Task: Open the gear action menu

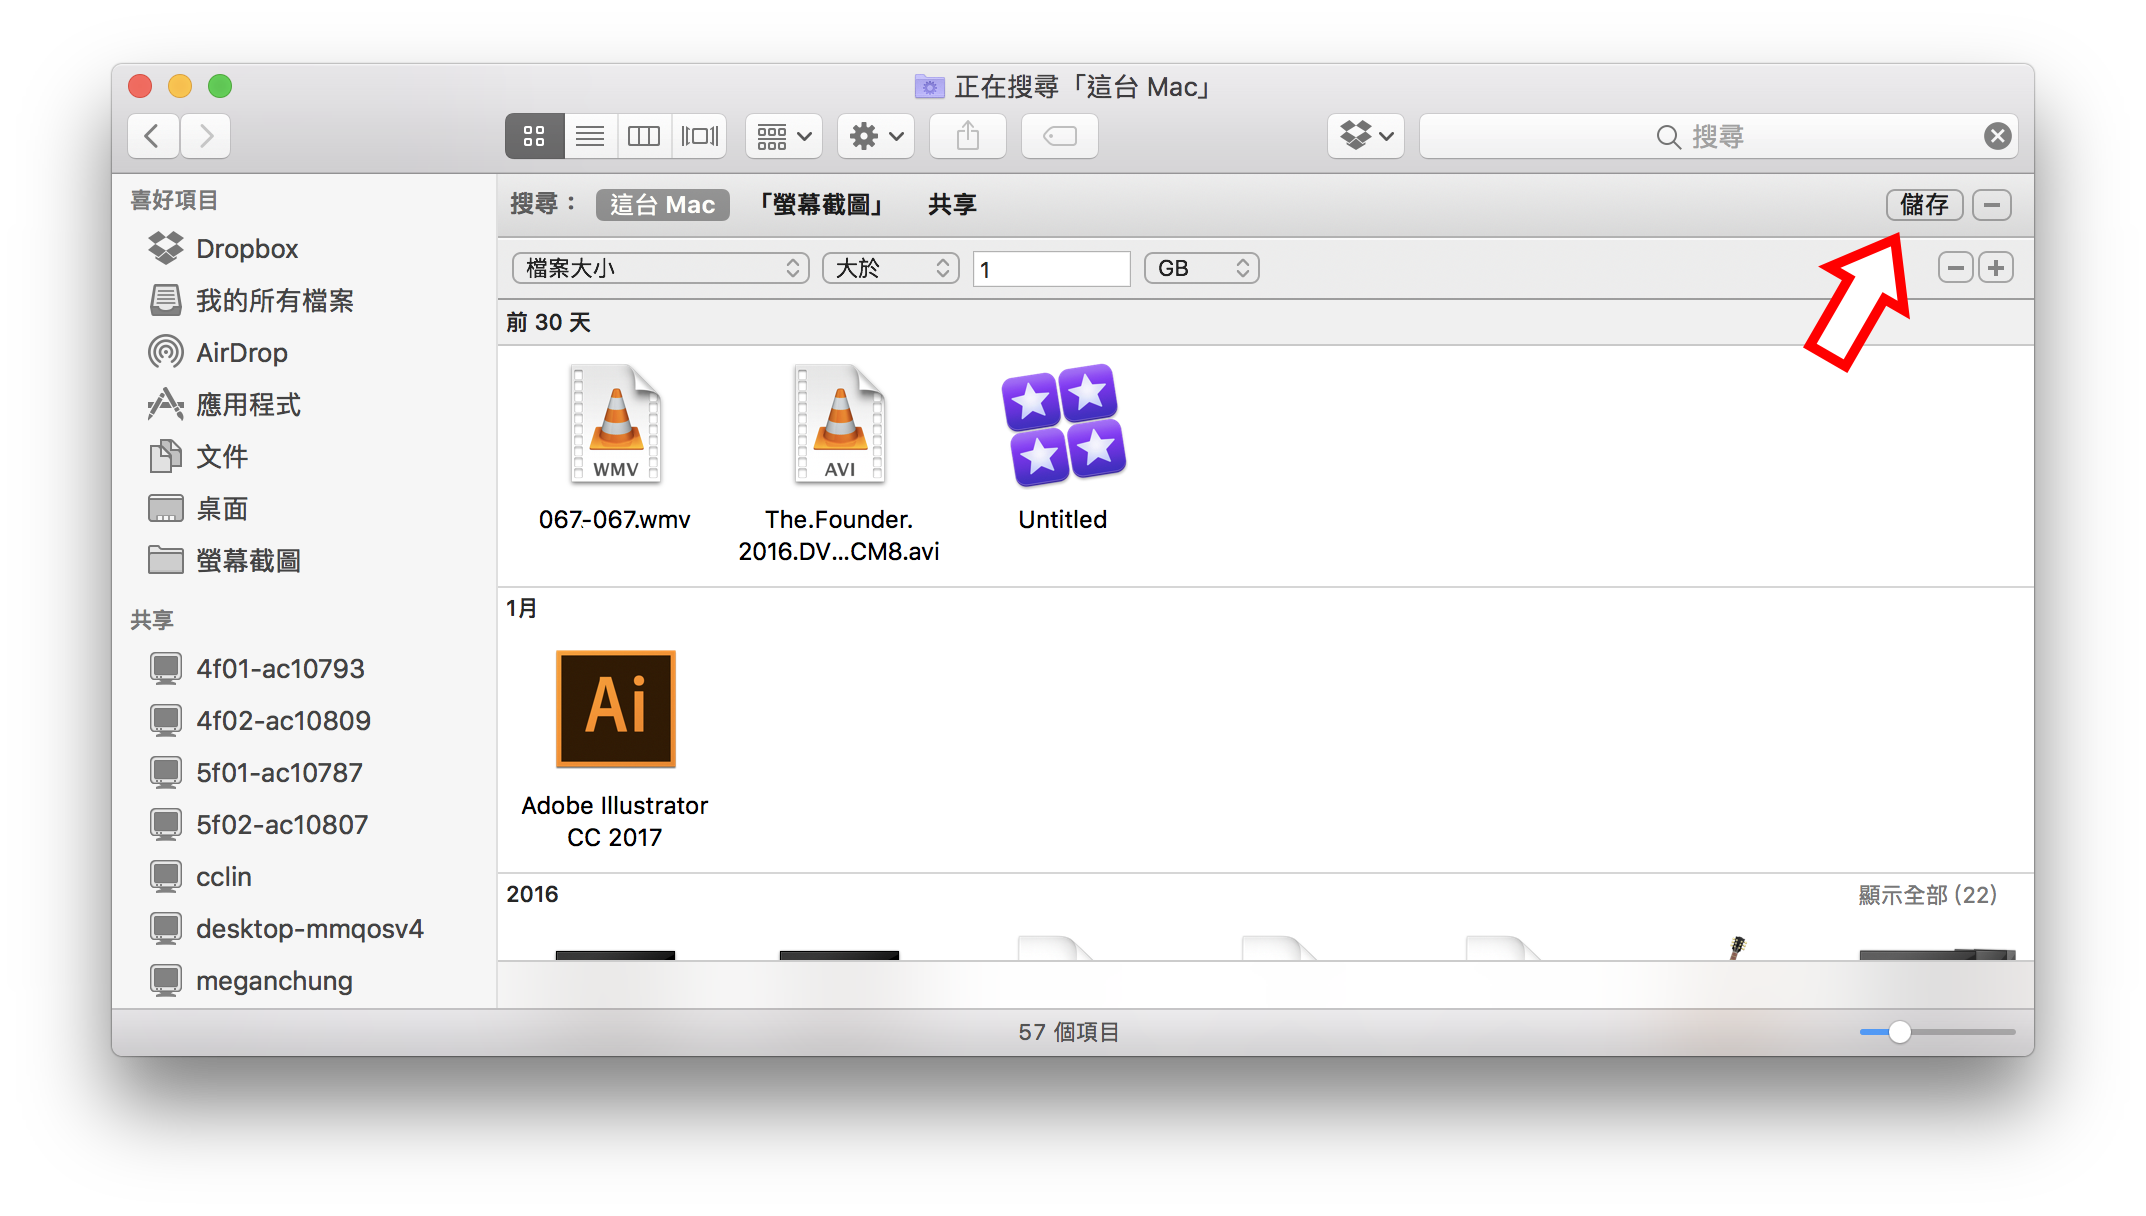Action: click(x=876, y=136)
